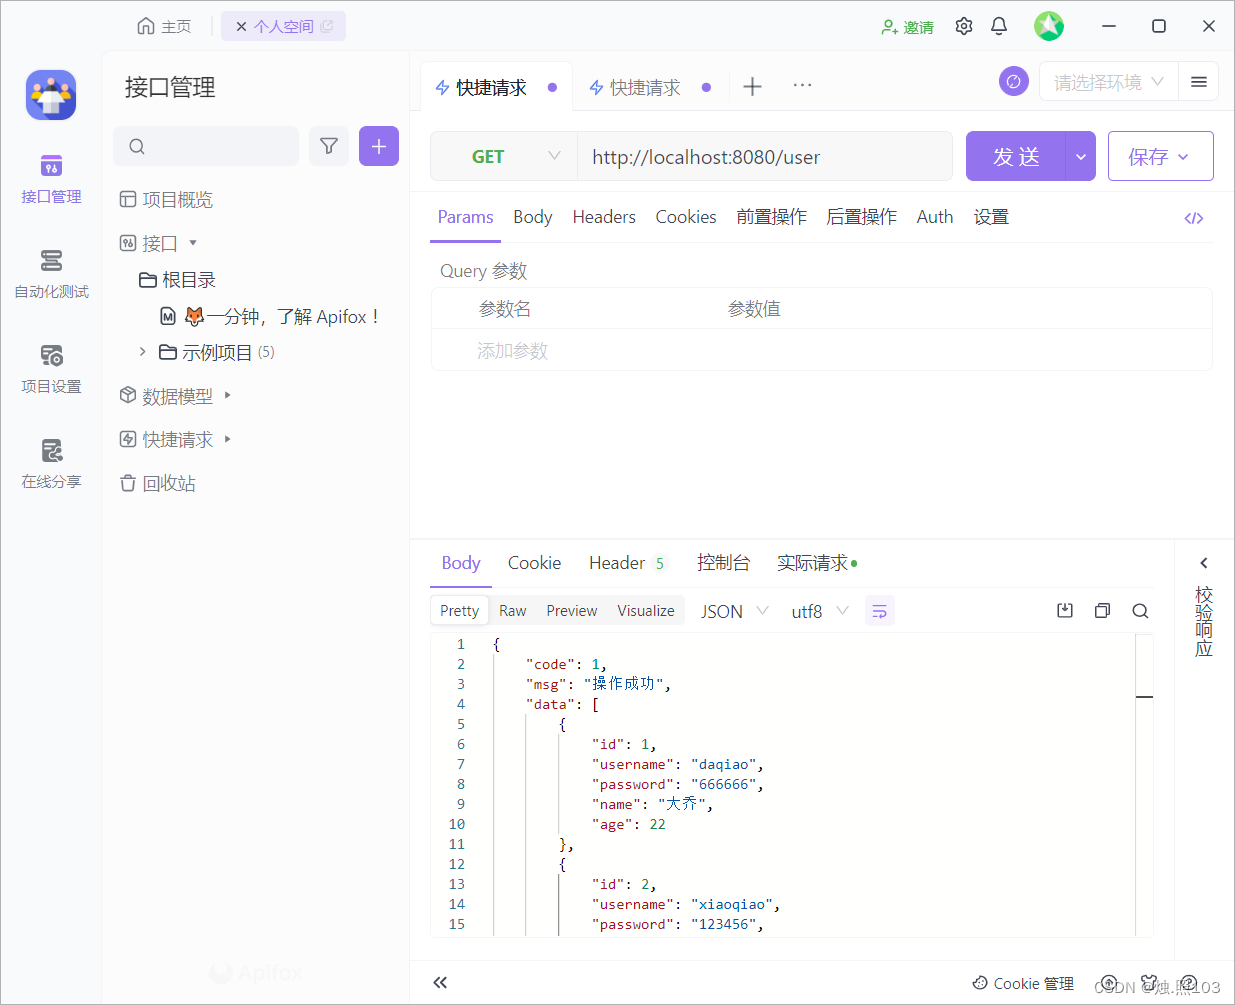Select the Headers request tab
1235x1005 pixels.
click(604, 217)
